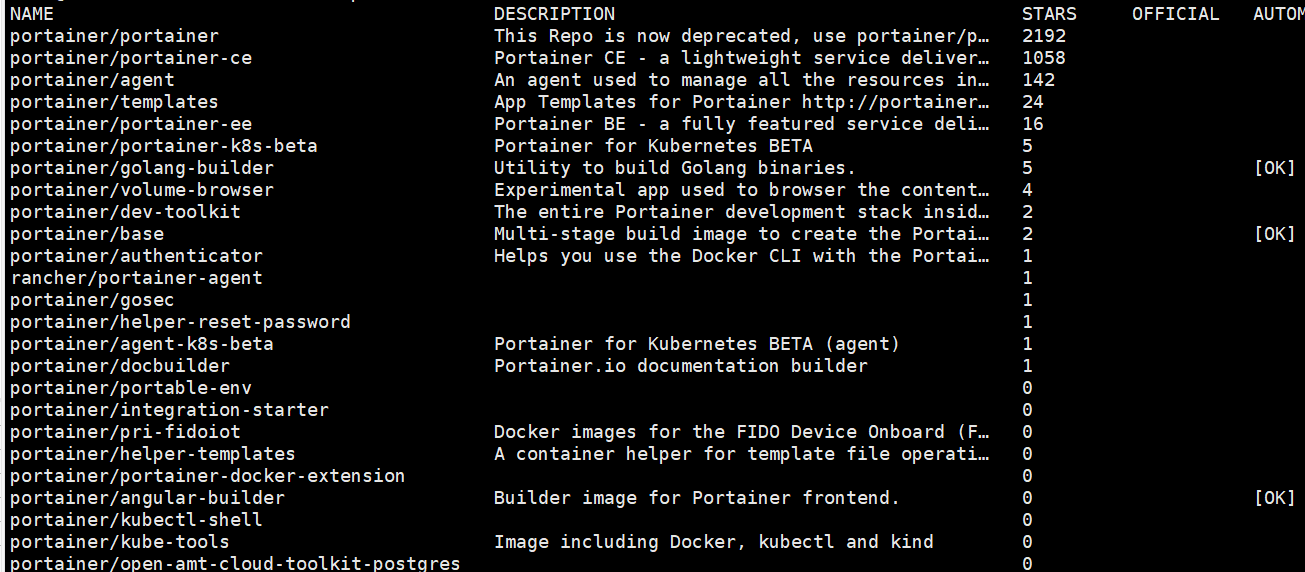The image size is (1305, 572).
Task: Click 'Helps you use the Docker CLI' description
Action: (x=743, y=256)
